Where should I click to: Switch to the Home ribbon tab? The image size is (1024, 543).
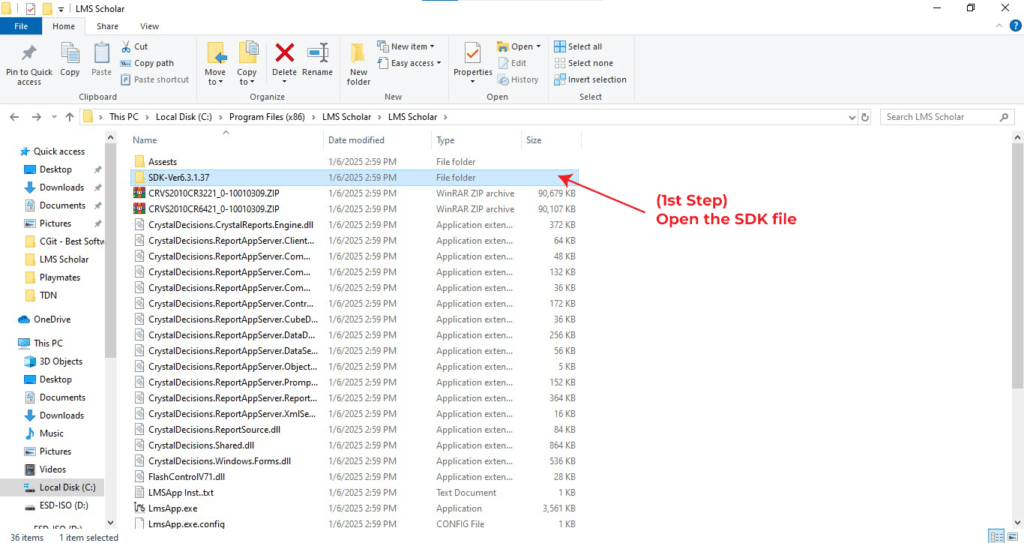pyautogui.click(x=63, y=26)
